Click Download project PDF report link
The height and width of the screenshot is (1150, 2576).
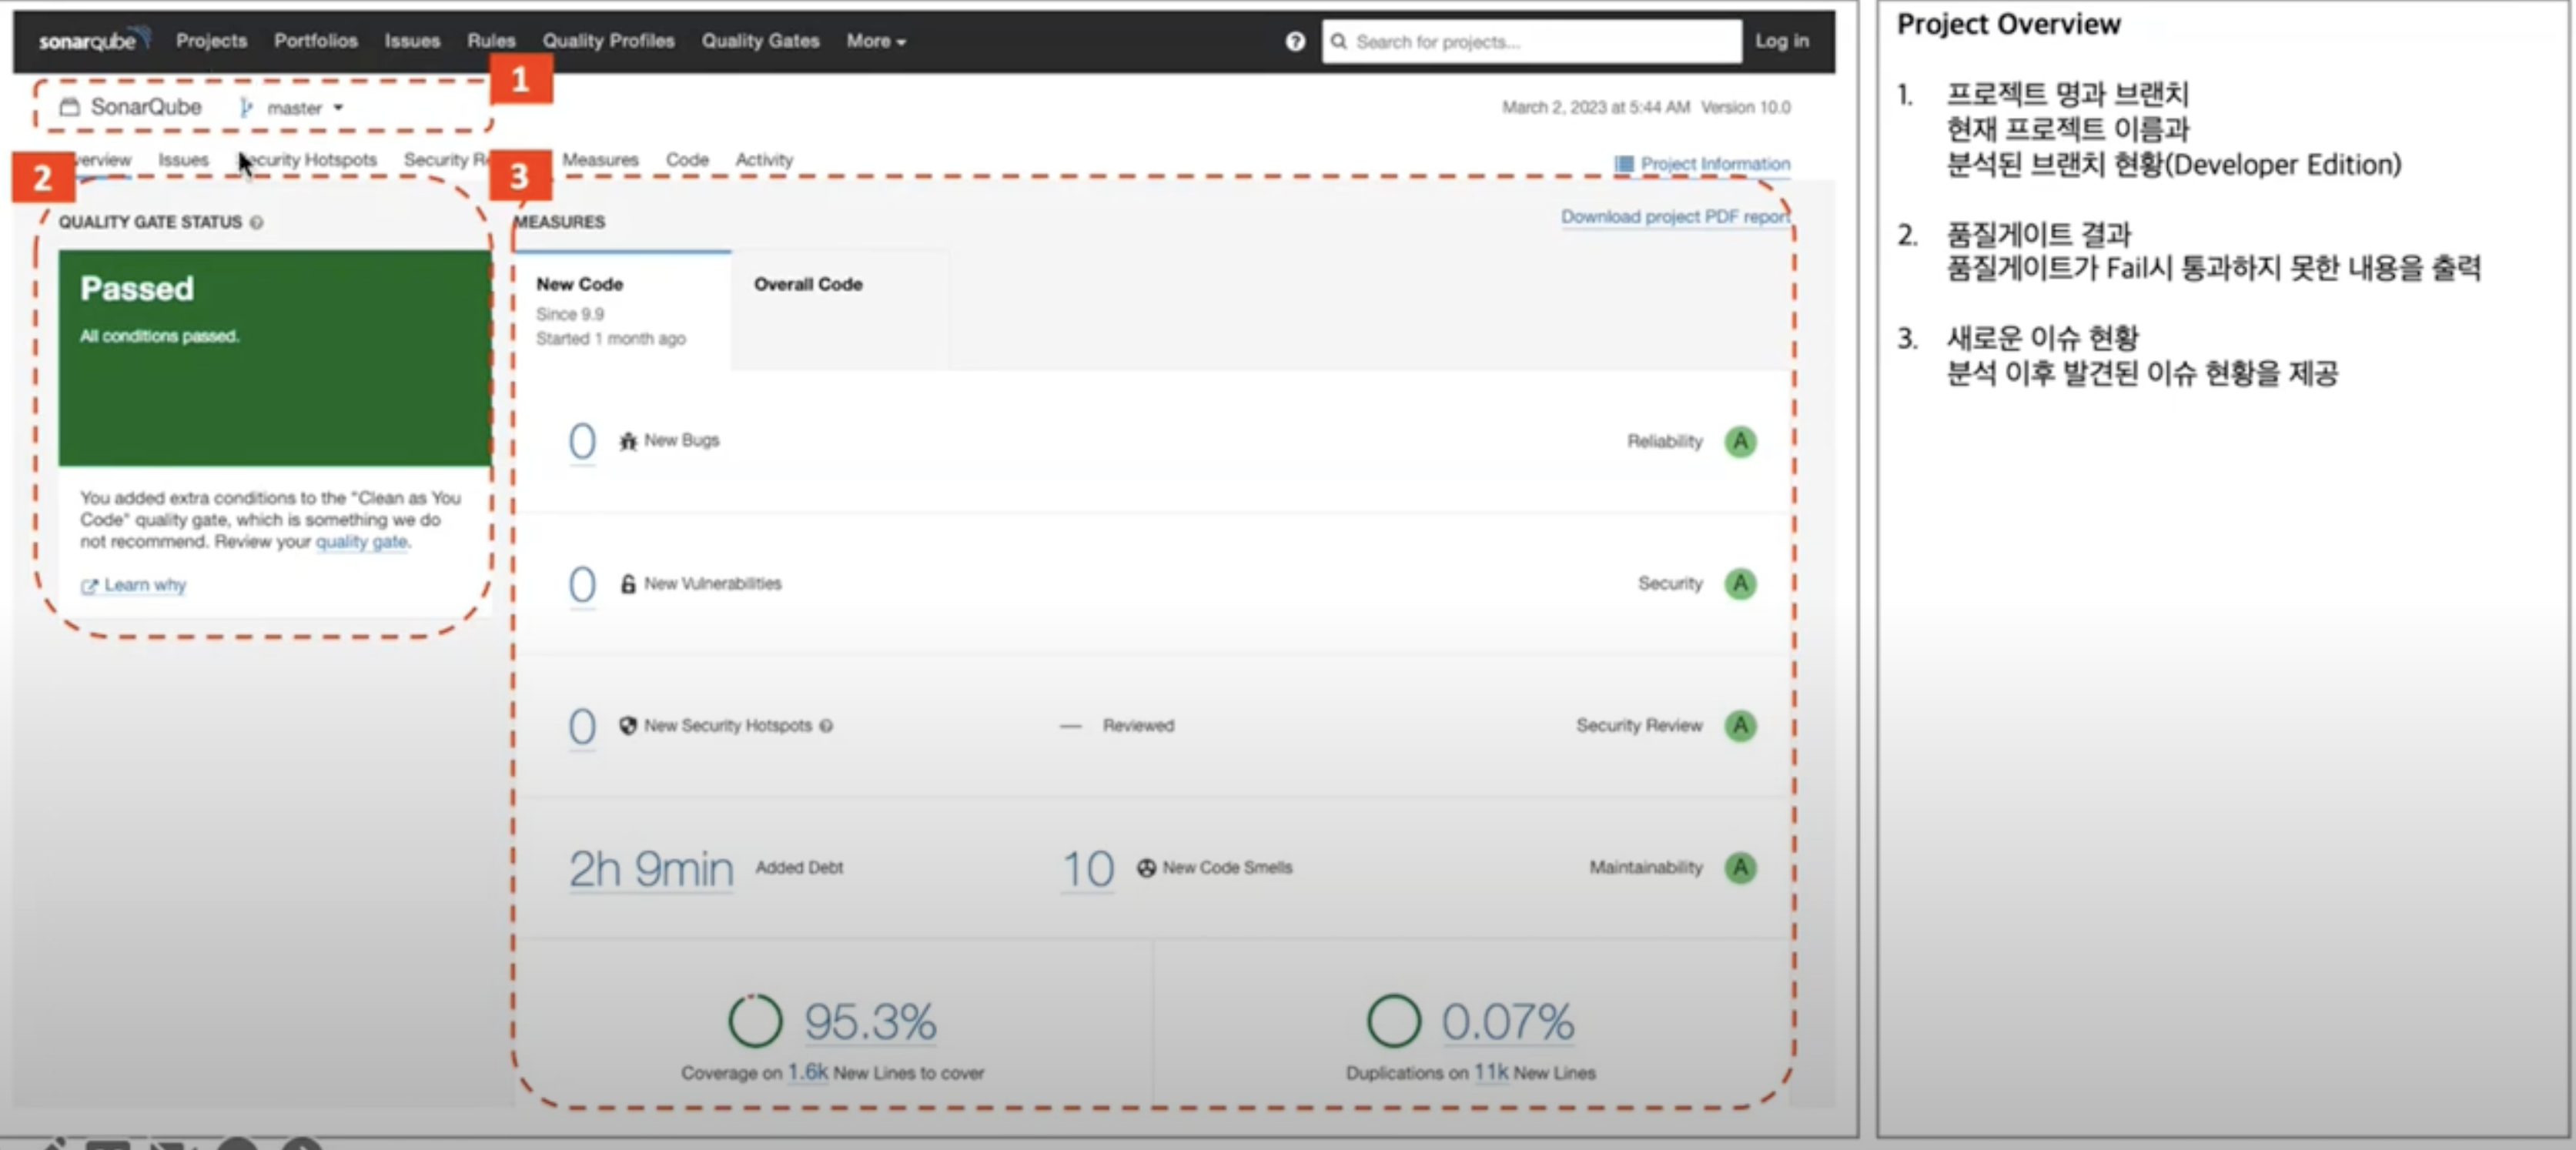(1674, 216)
